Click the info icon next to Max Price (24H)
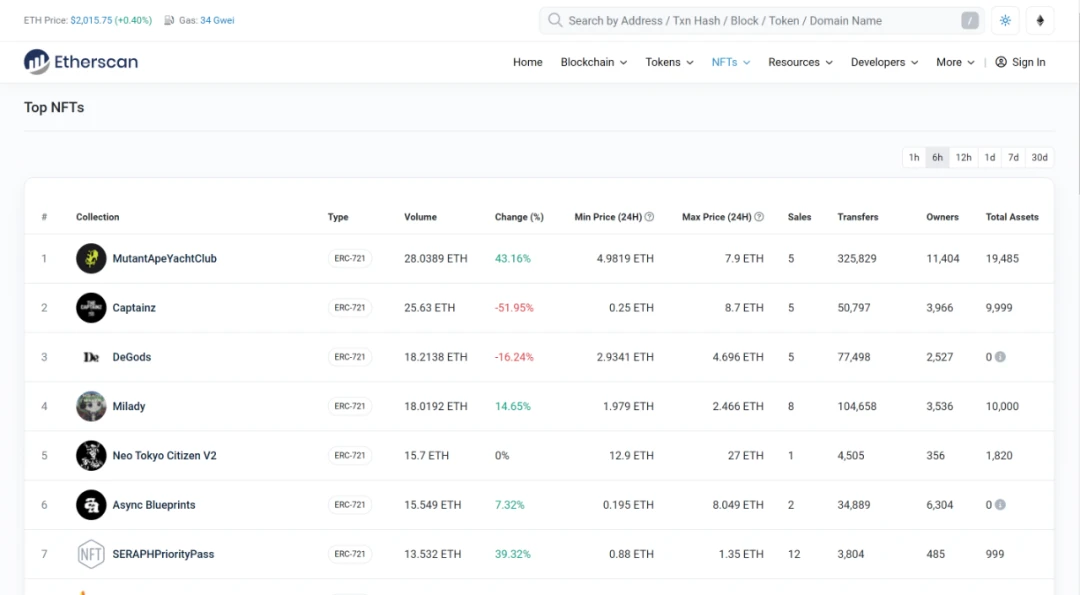The width and height of the screenshot is (1080, 595). (759, 217)
